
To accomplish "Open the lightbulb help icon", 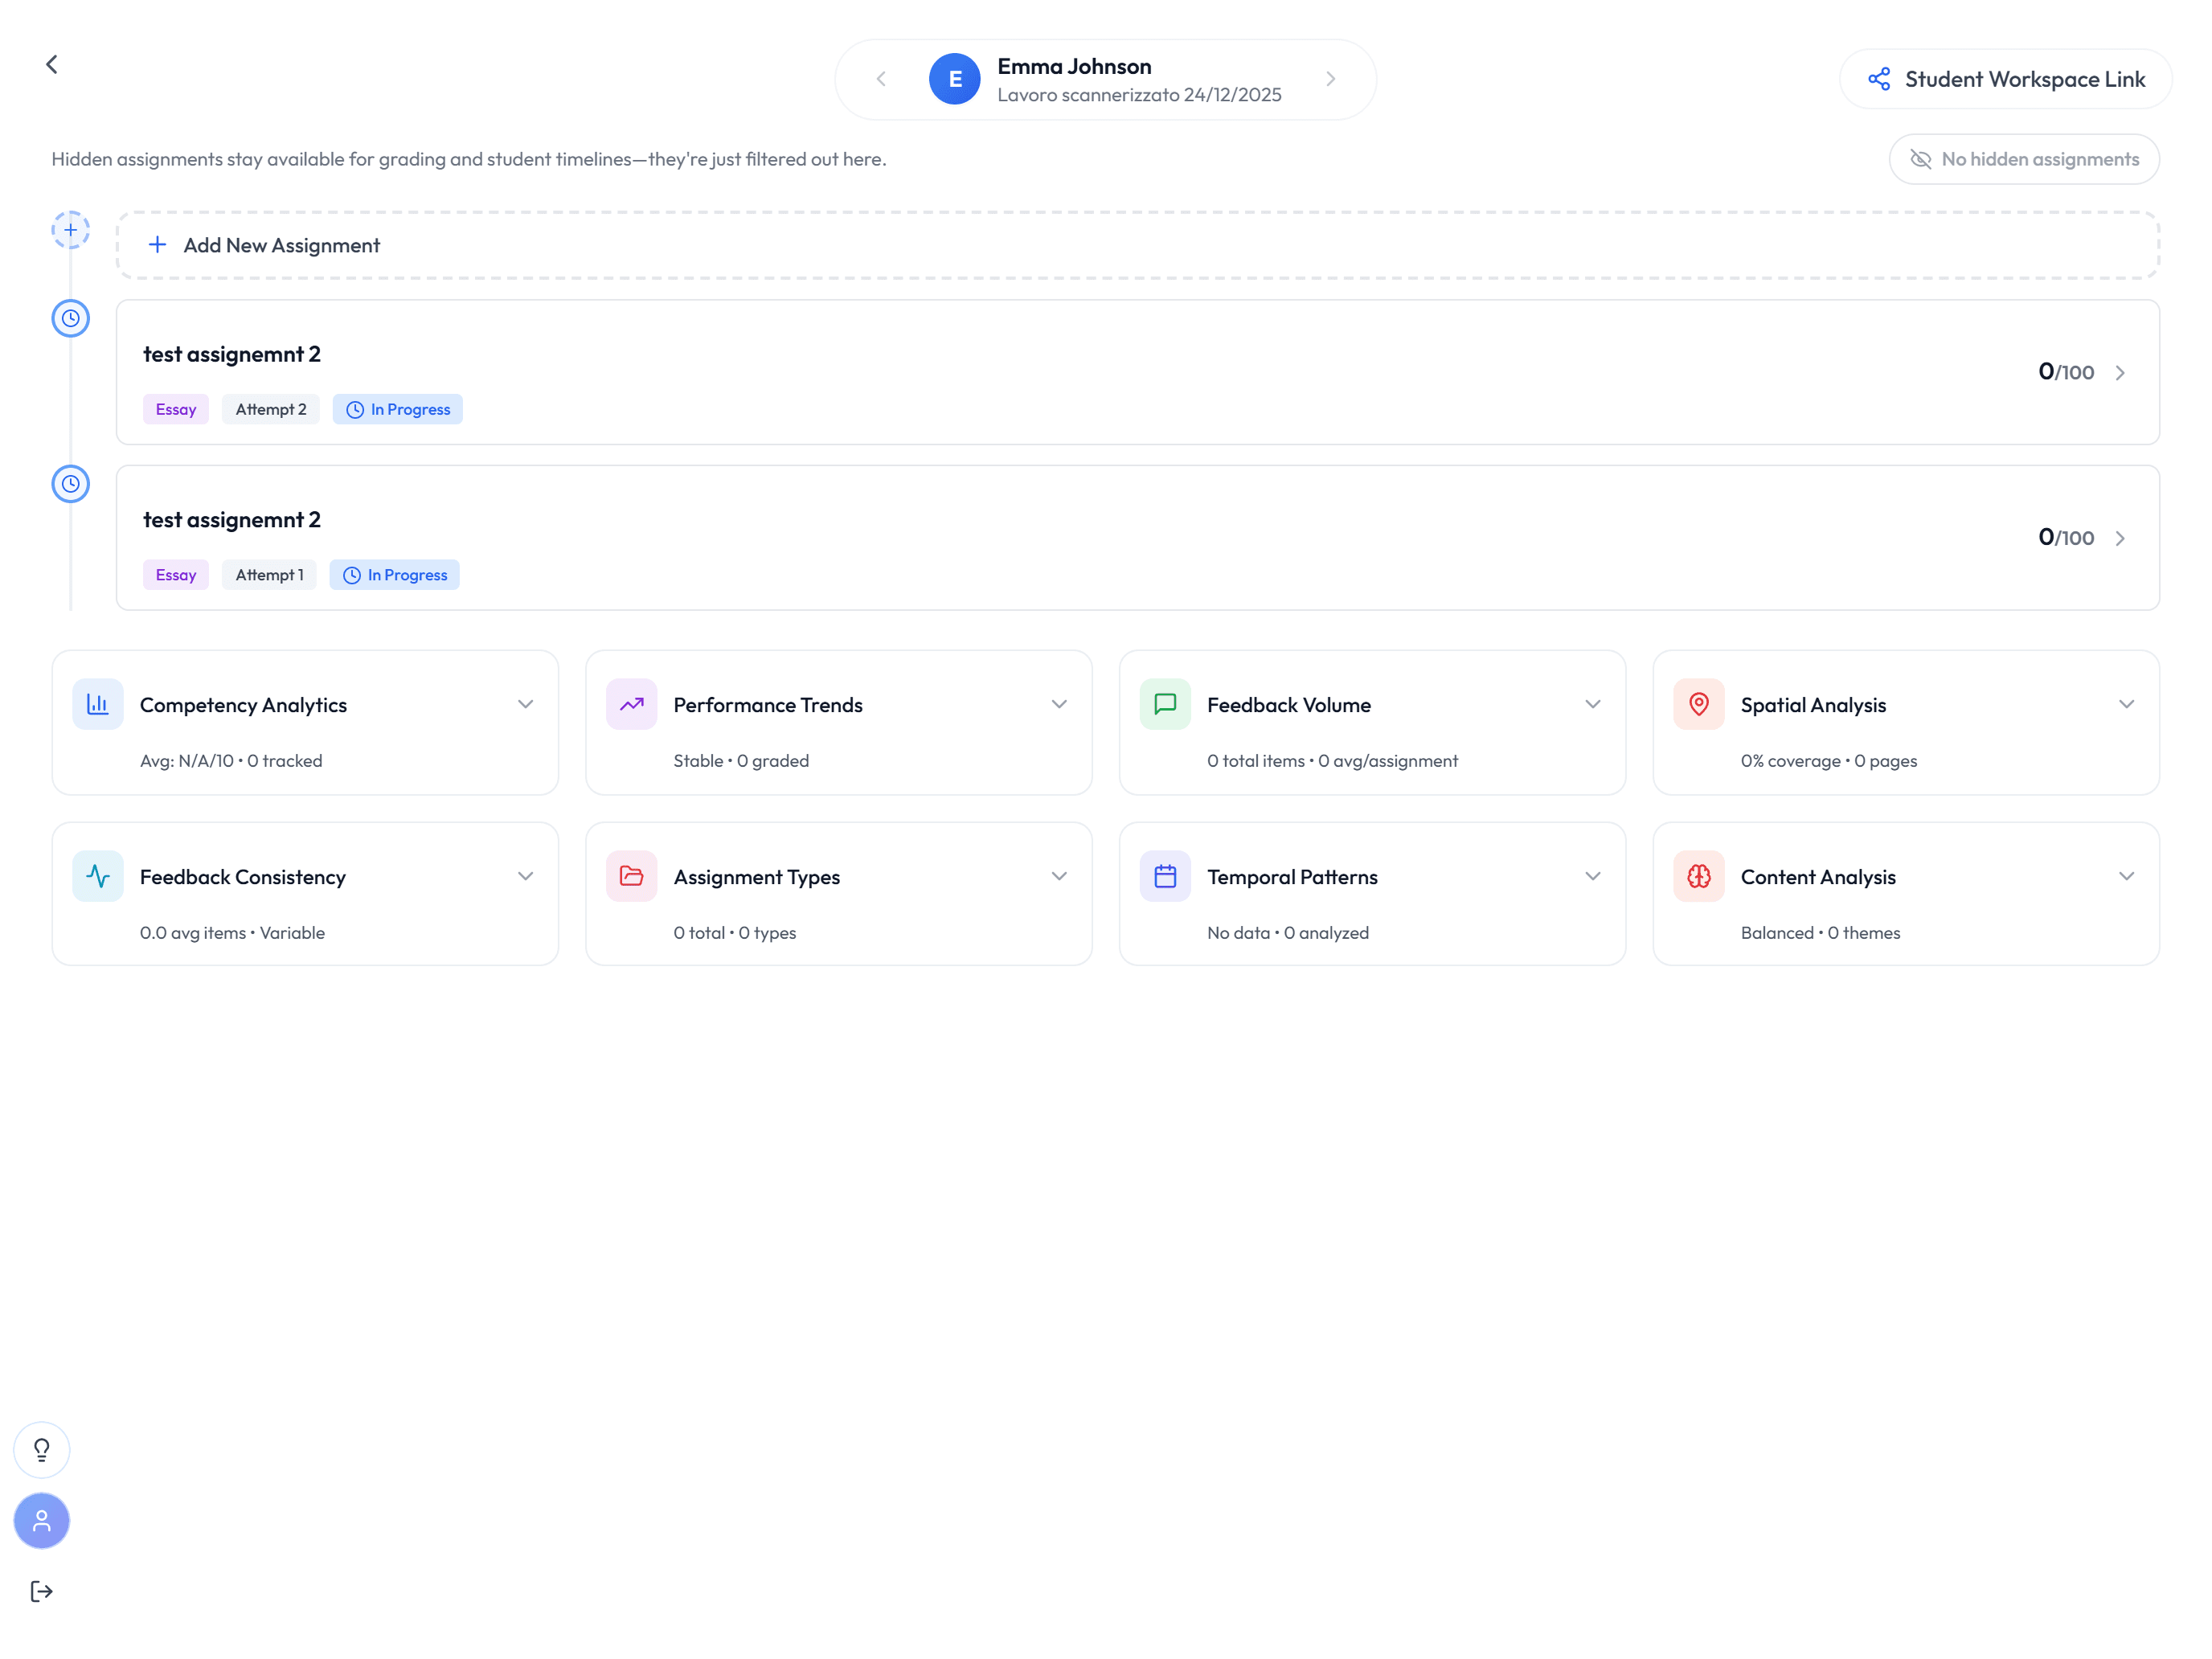I will click(41, 1449).
